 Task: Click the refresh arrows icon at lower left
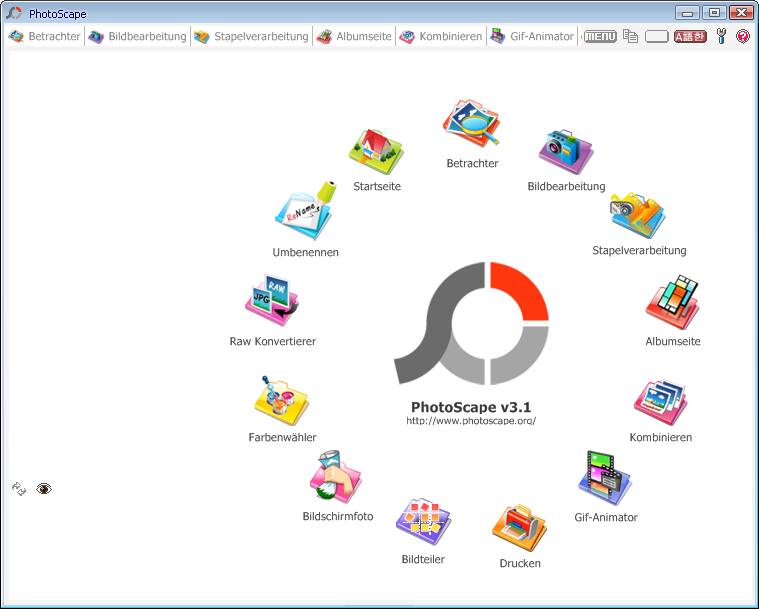click(19, 489)
